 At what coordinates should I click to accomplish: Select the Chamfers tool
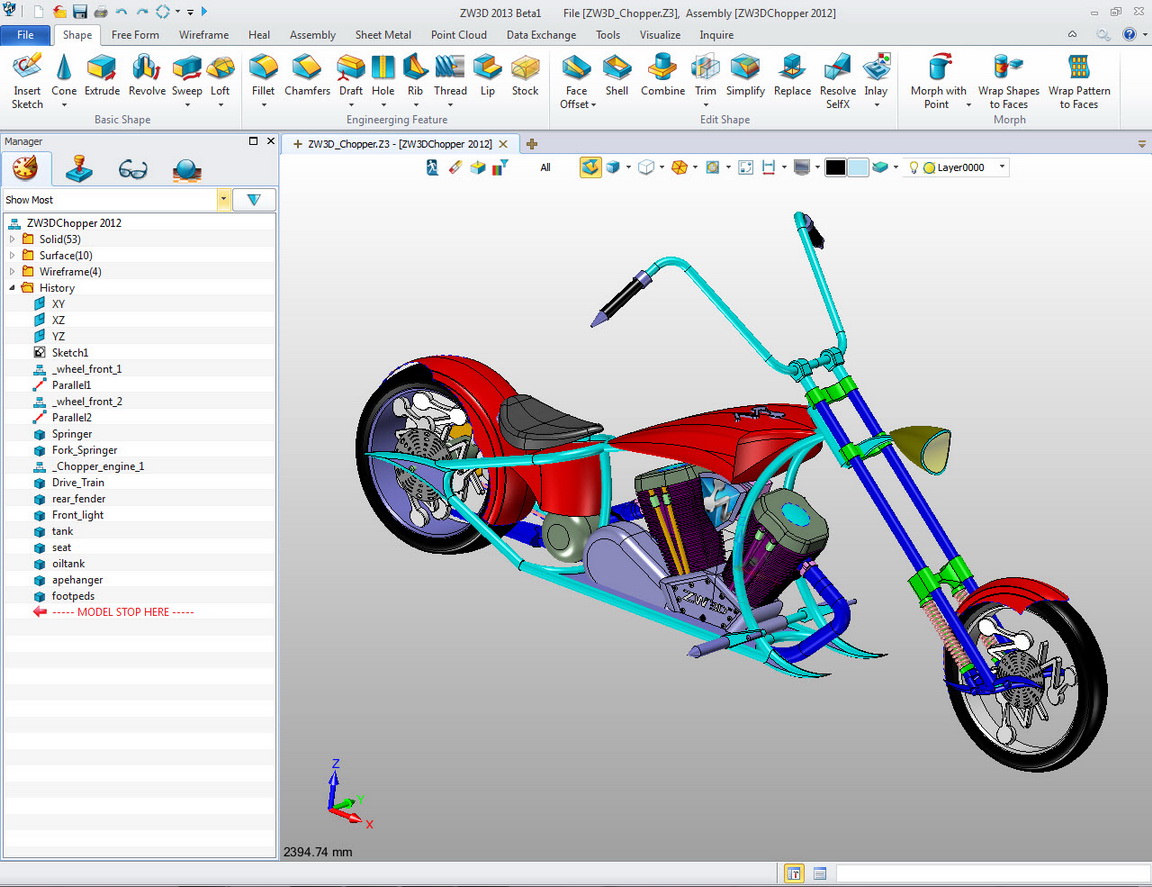pos(307,75)
